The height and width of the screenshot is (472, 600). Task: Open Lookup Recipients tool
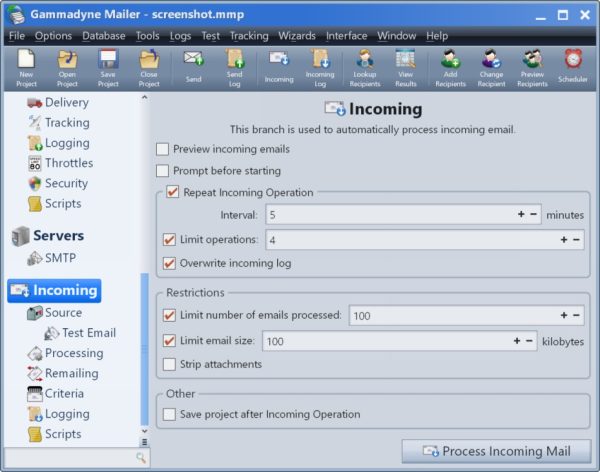(x=365, y=67)
